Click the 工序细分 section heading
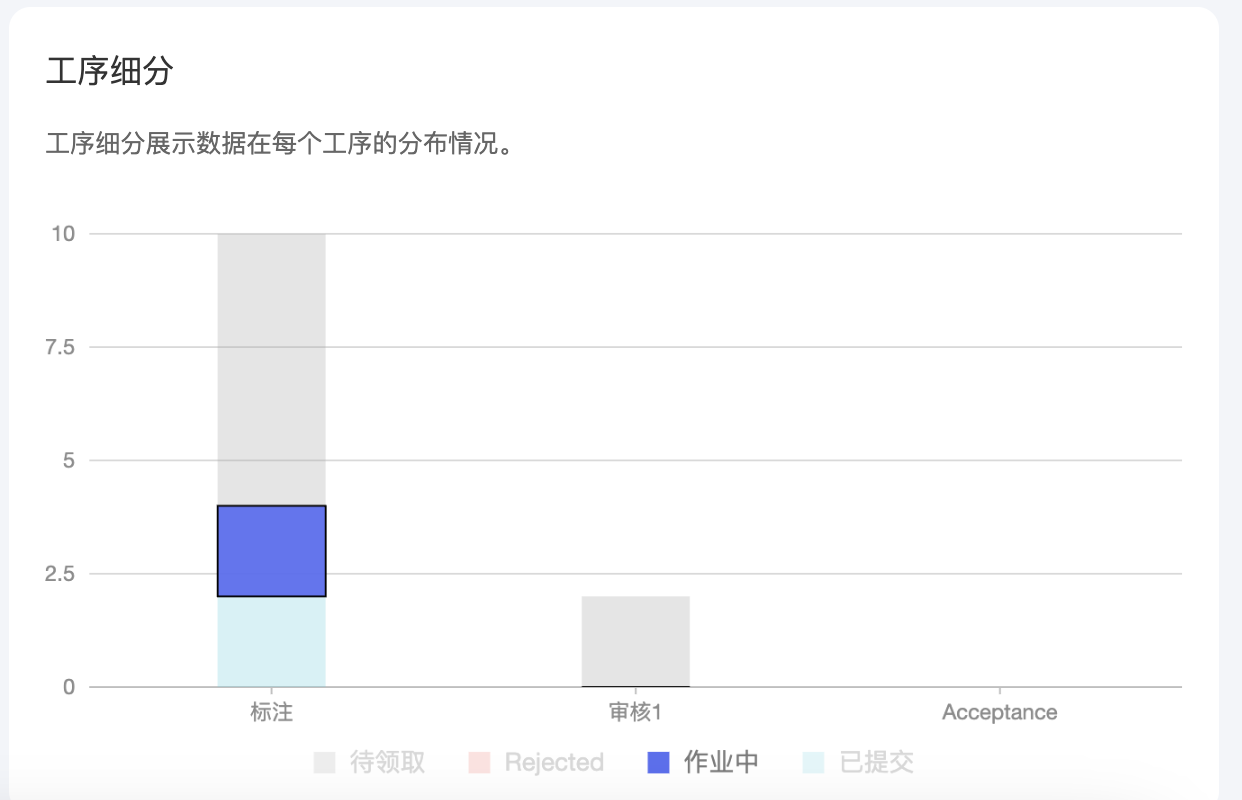Screen dimensions: 1242x800 [x=110, y=72]
